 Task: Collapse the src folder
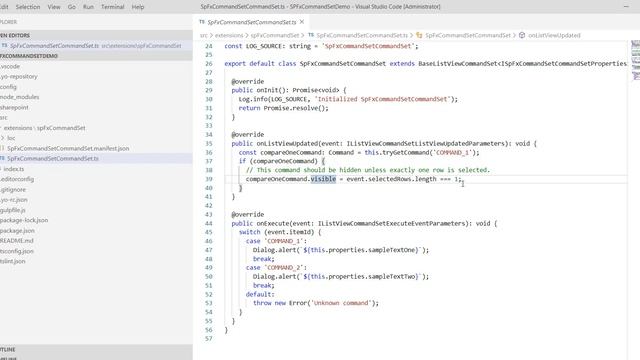pos(4,118)
